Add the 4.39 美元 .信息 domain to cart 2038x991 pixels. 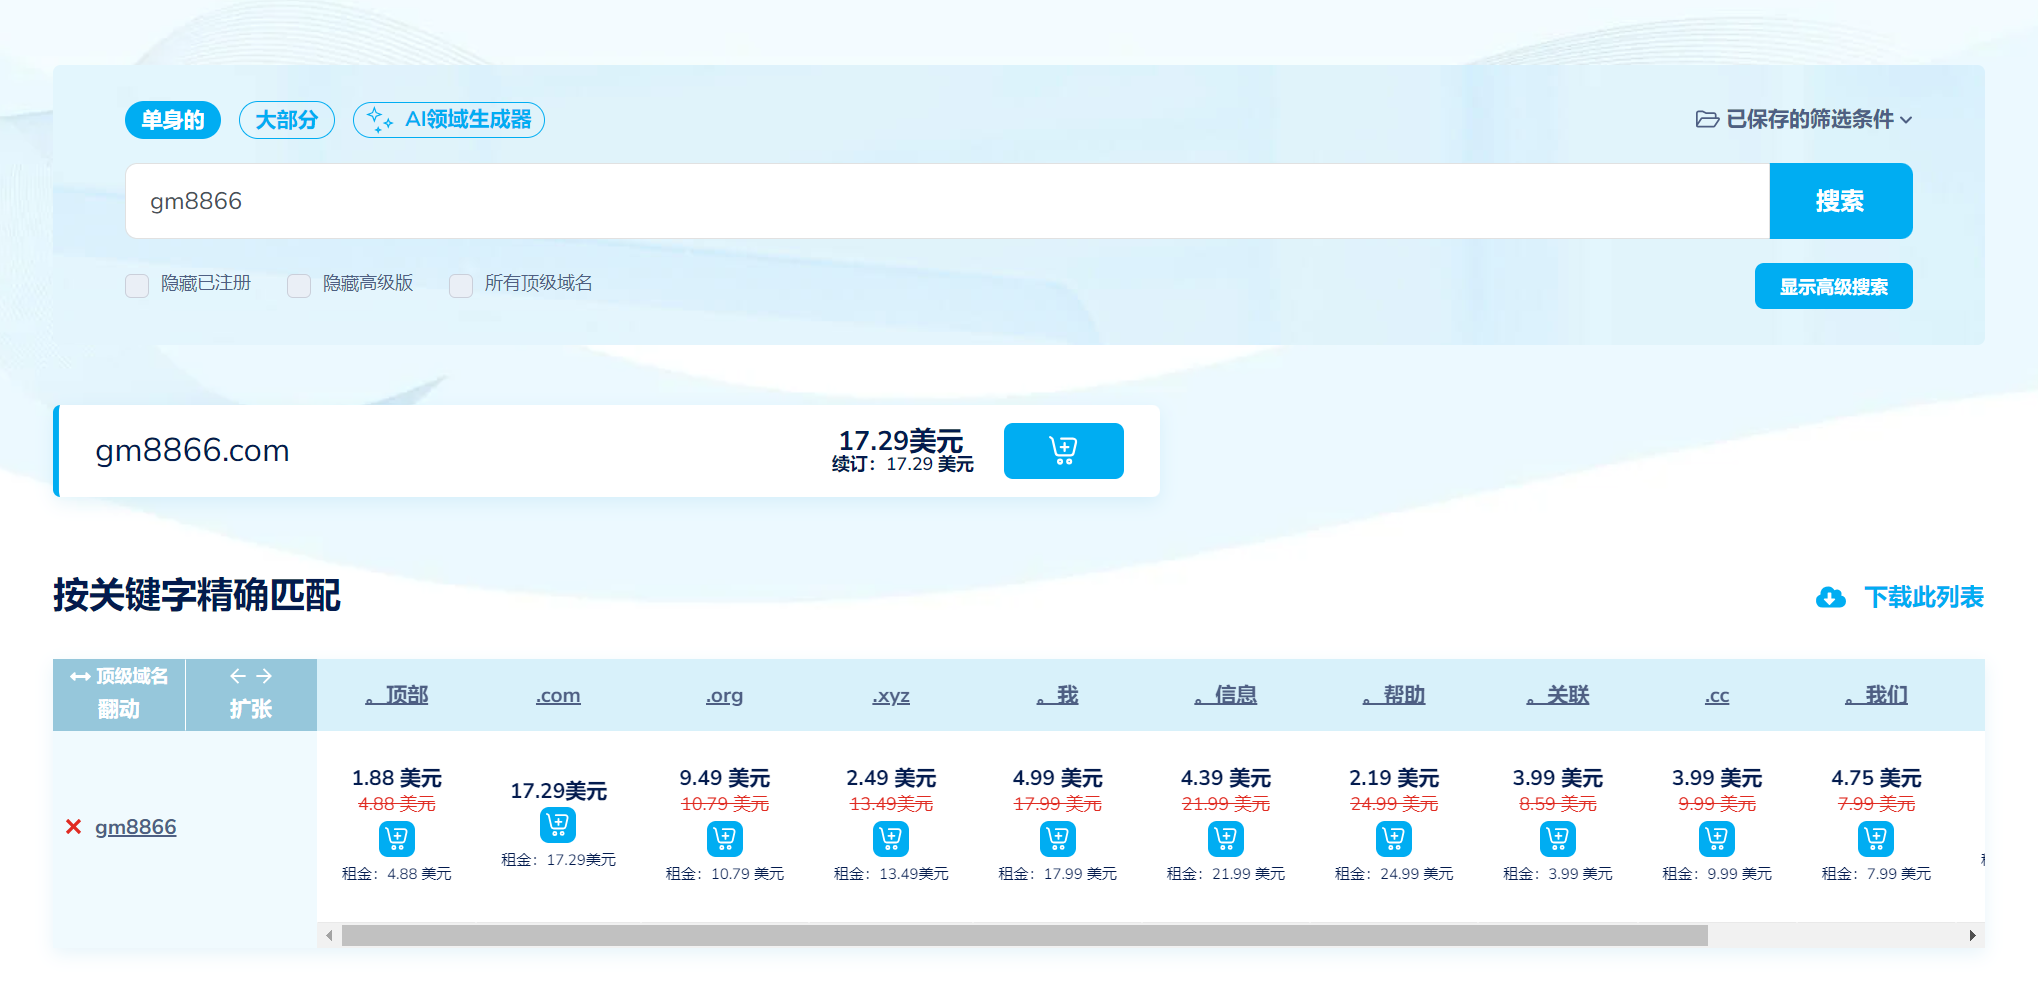[1226, 838]
